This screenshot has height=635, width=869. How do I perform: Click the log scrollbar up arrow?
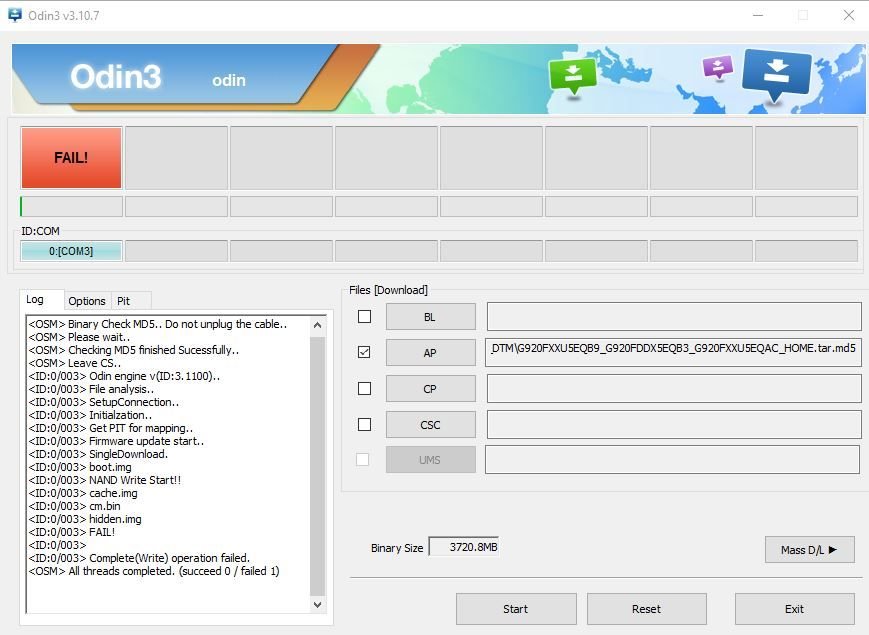click(x=318, y=325)
